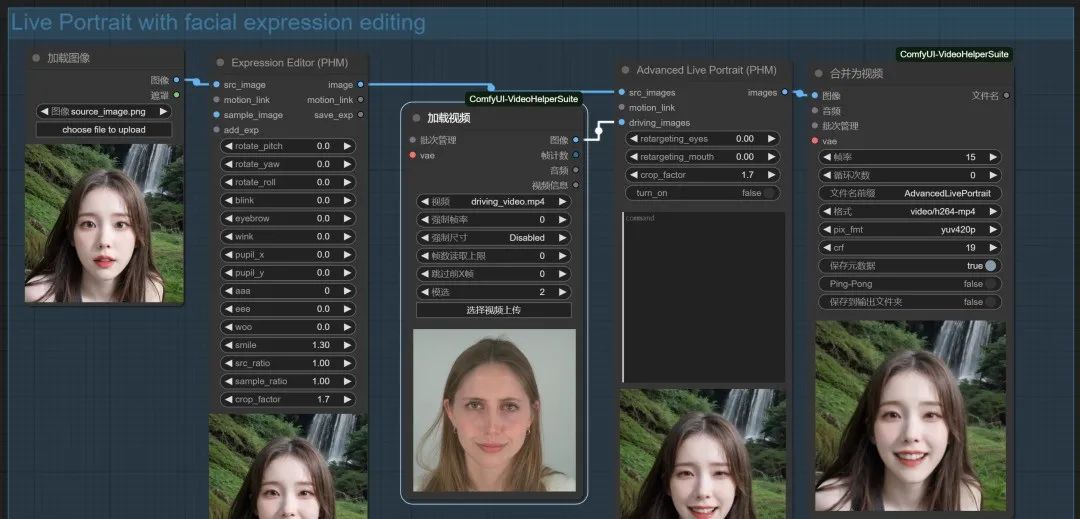The height and width of the screenshot is (519, 1080).
Task: Collapse the Advanced Live Portrait node dot
Action: (x=625, y=70)
